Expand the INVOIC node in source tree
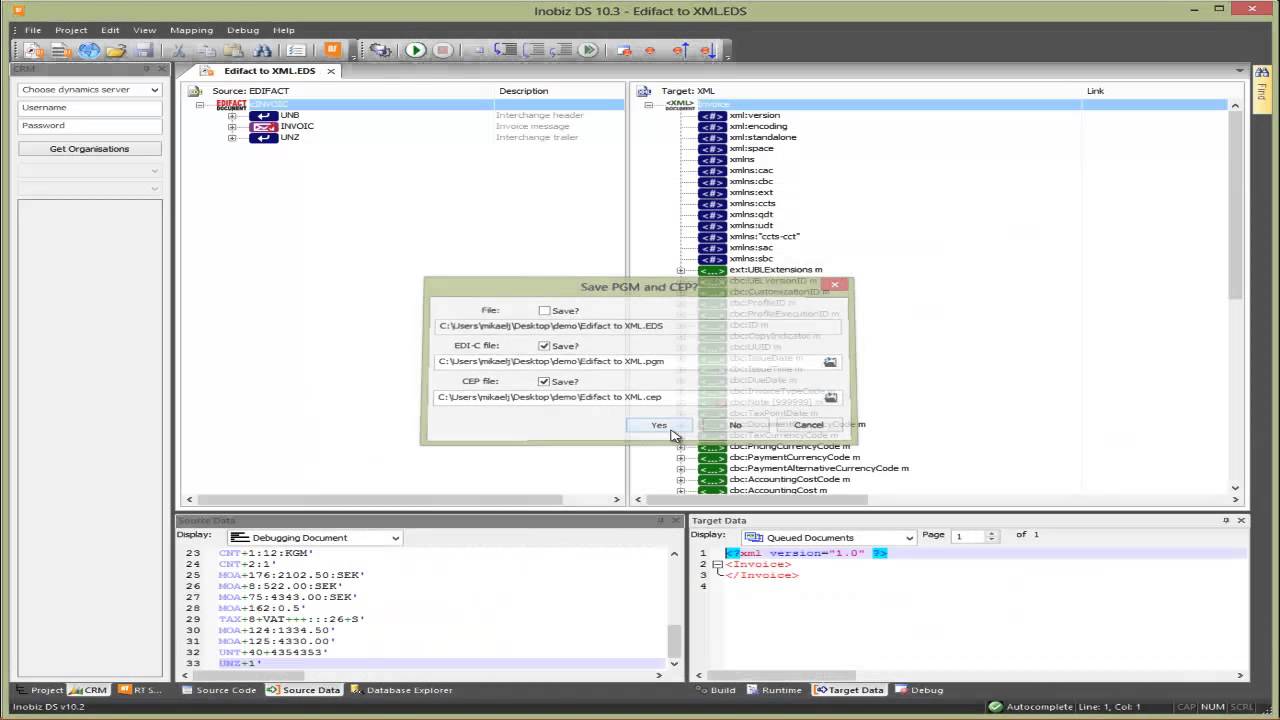The image size is (1280, 720). click(x=232, y=126)
